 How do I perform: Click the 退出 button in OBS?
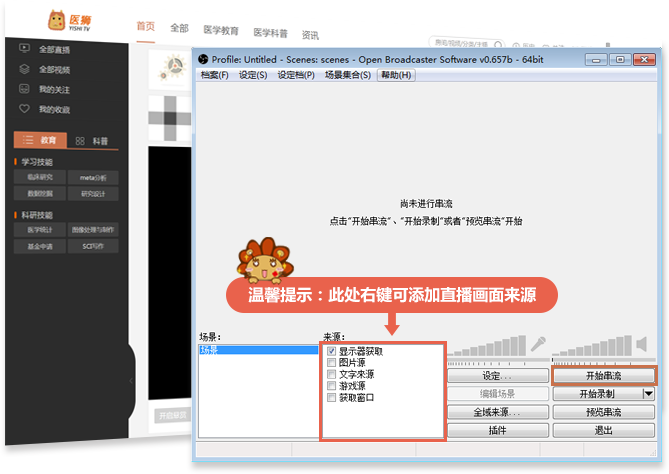coord(604,430)
